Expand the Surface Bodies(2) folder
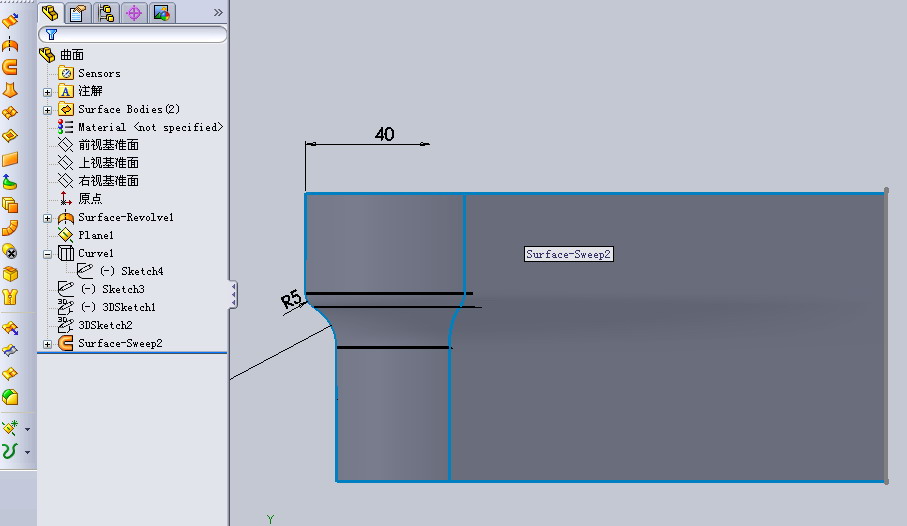 (47, 110)
